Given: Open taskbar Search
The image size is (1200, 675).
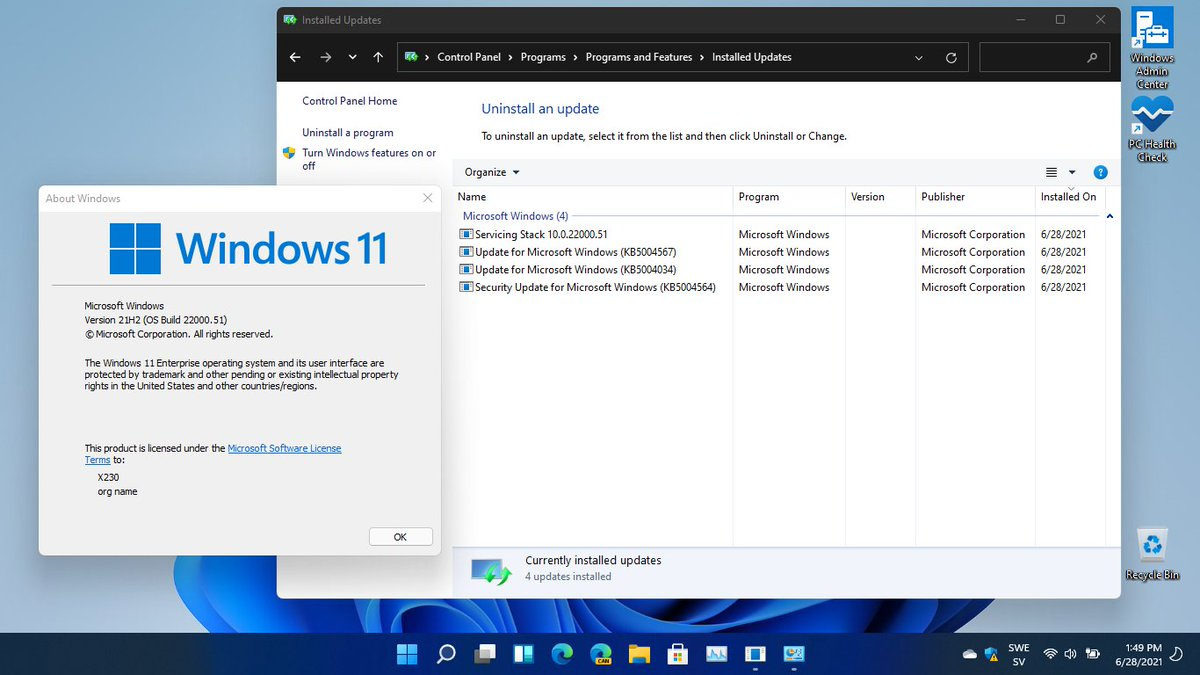Looking at the screenshot, I should click(x=446, y=654).
